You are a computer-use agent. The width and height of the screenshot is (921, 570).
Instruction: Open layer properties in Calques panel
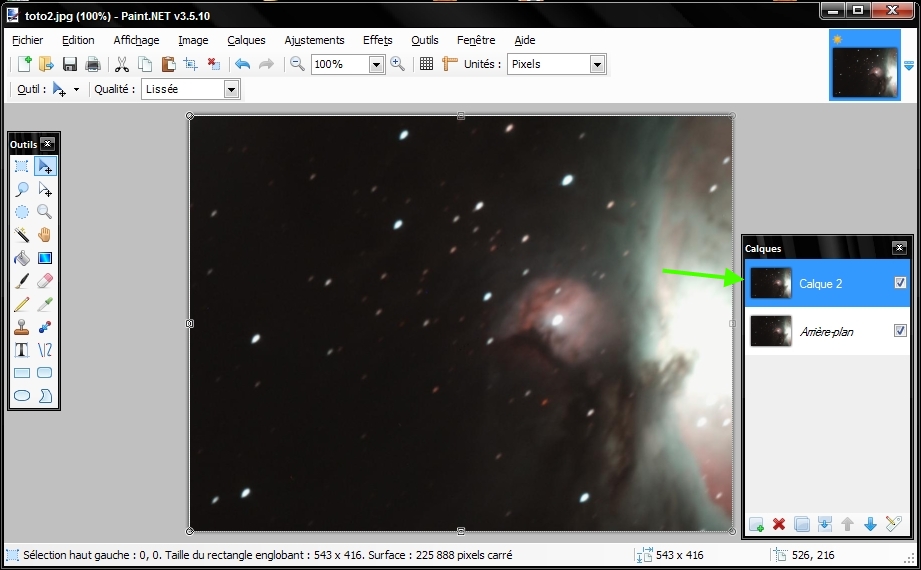point(893,524)
